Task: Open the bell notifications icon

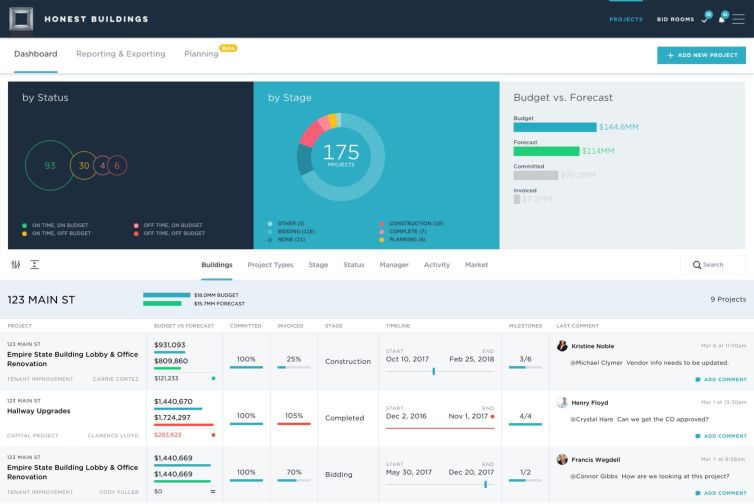Action: 721,19
